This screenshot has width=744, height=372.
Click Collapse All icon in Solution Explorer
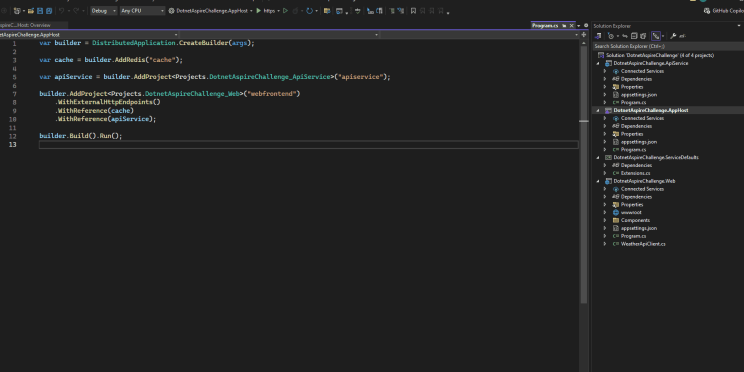click(x=634, y=36)
